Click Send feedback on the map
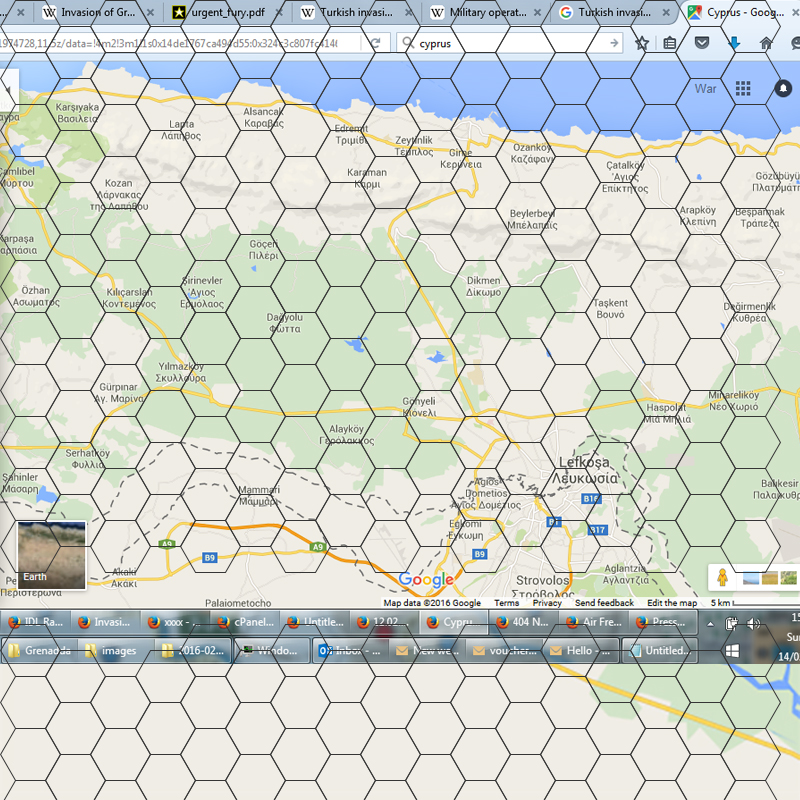 point(604,603)
